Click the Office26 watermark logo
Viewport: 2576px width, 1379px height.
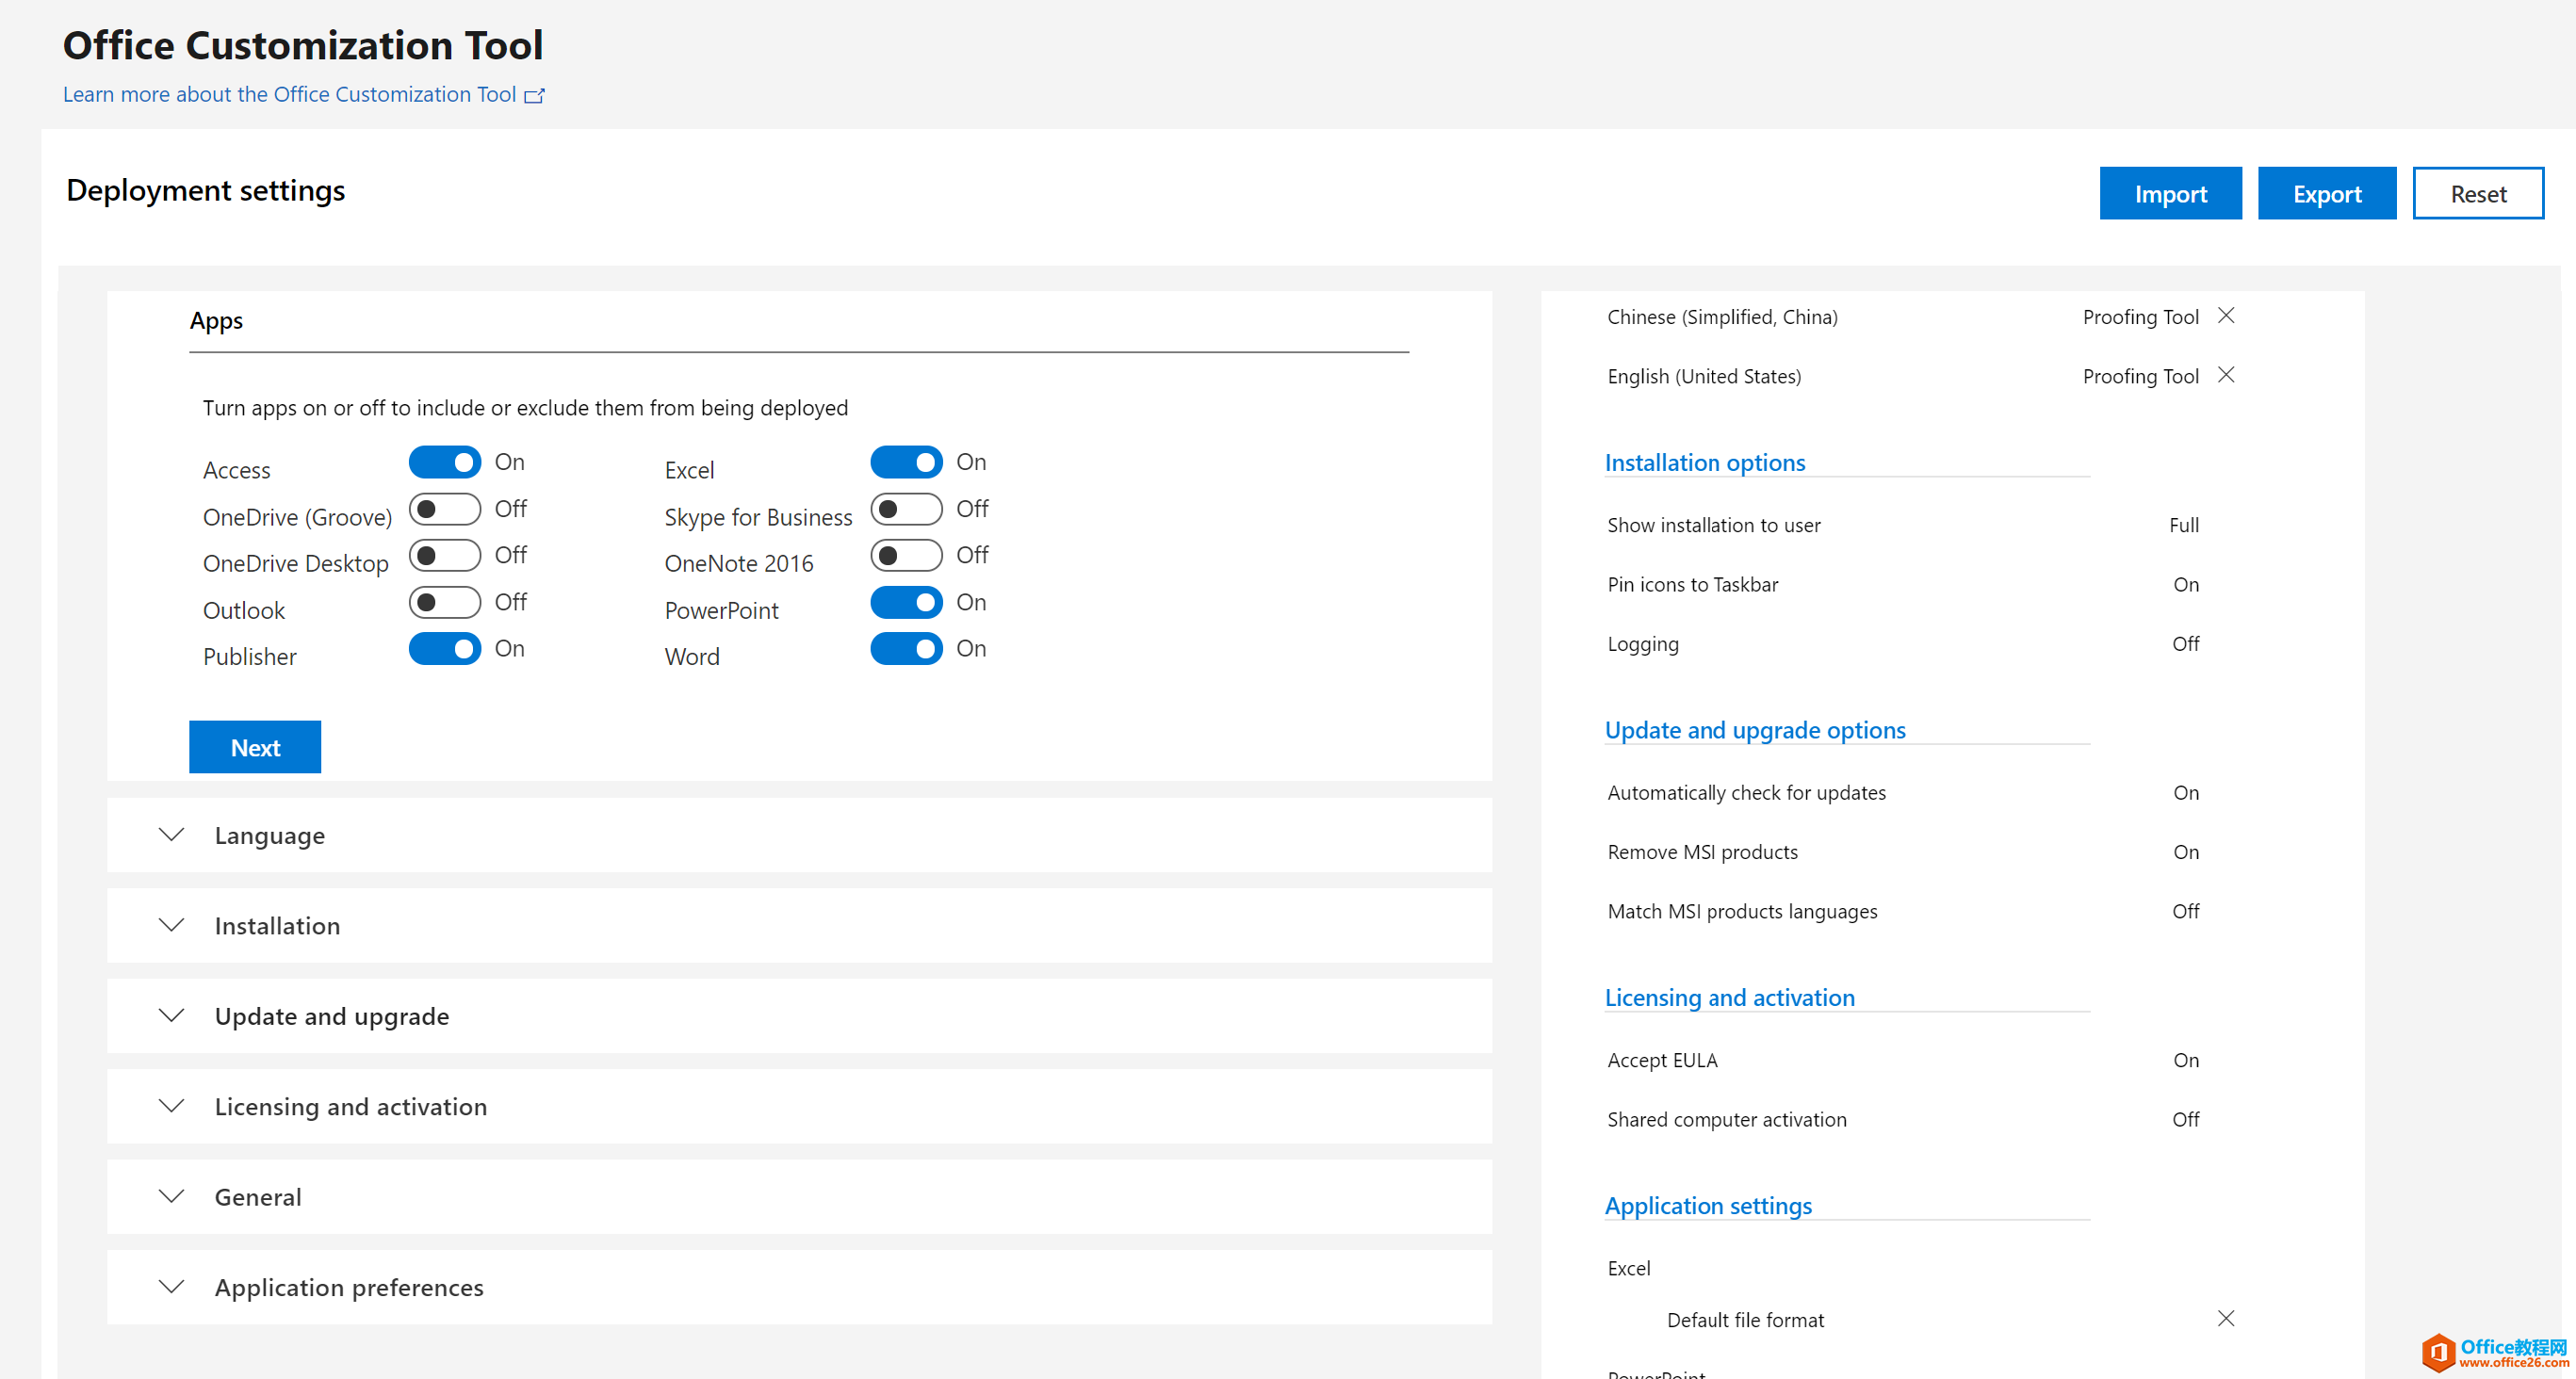[x=2438, y=1352]
